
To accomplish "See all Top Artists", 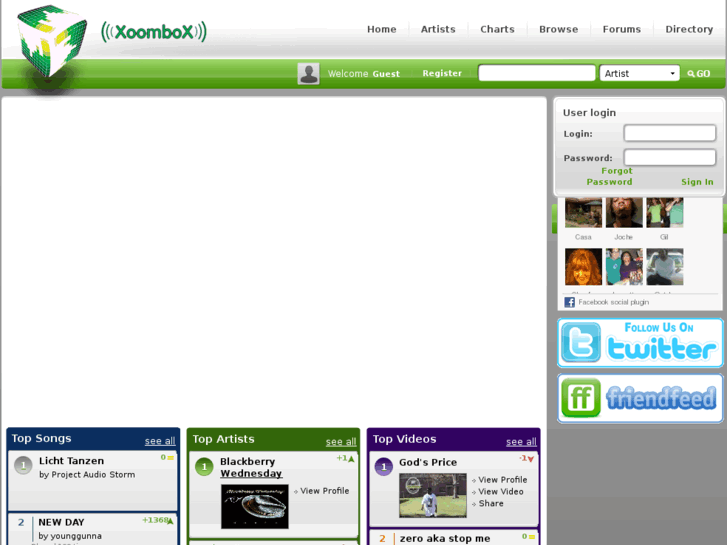I will pos(341,442).
